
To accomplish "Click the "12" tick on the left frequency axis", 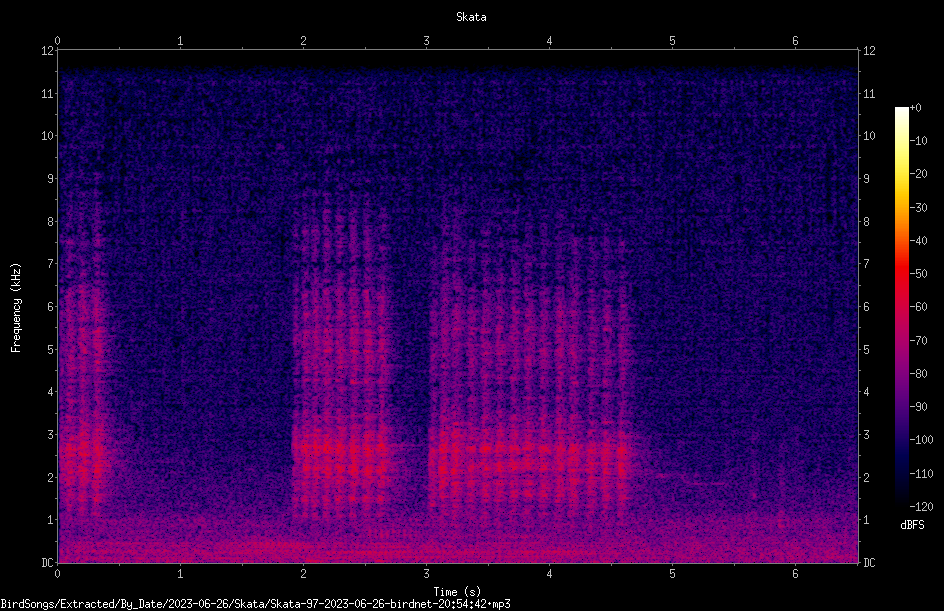I will click(x=47, y=51).
